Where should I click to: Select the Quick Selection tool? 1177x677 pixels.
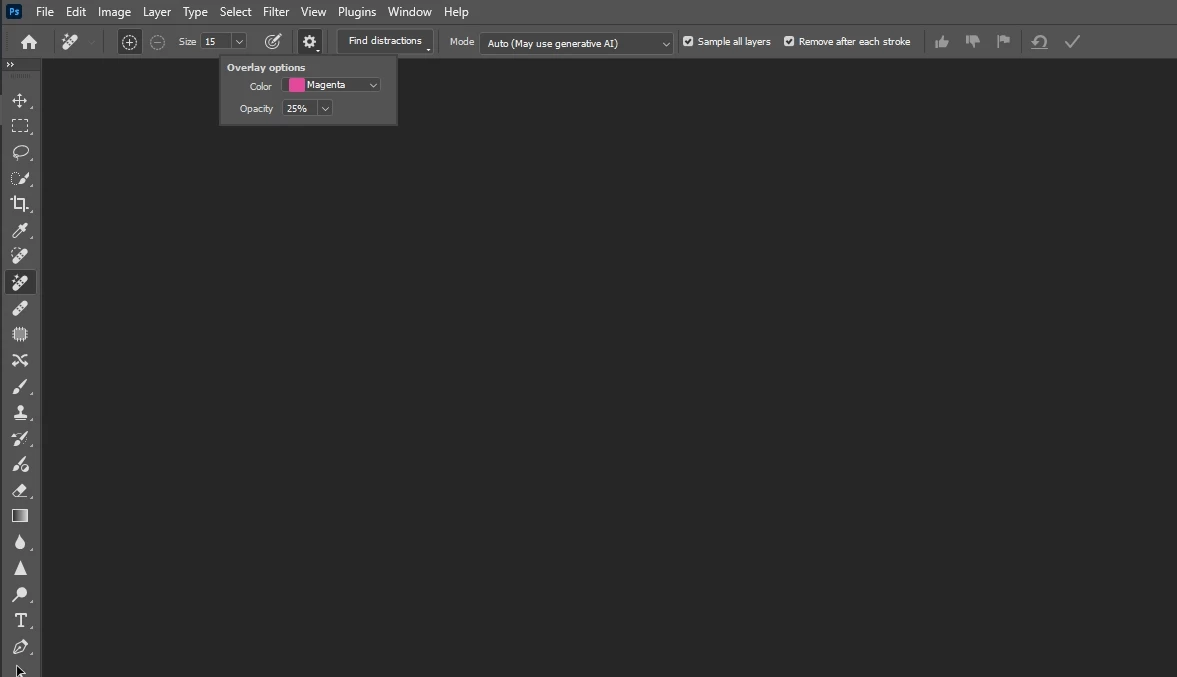click(20, 179)
